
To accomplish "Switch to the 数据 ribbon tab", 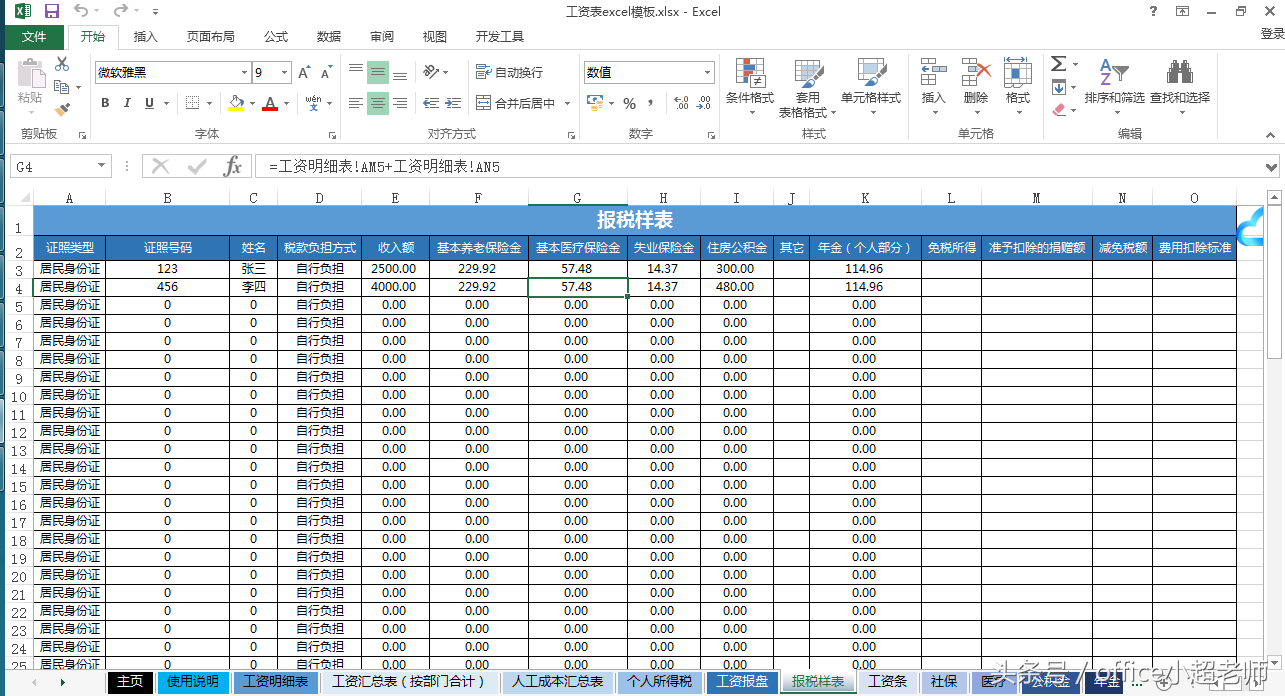I will 329,37.
